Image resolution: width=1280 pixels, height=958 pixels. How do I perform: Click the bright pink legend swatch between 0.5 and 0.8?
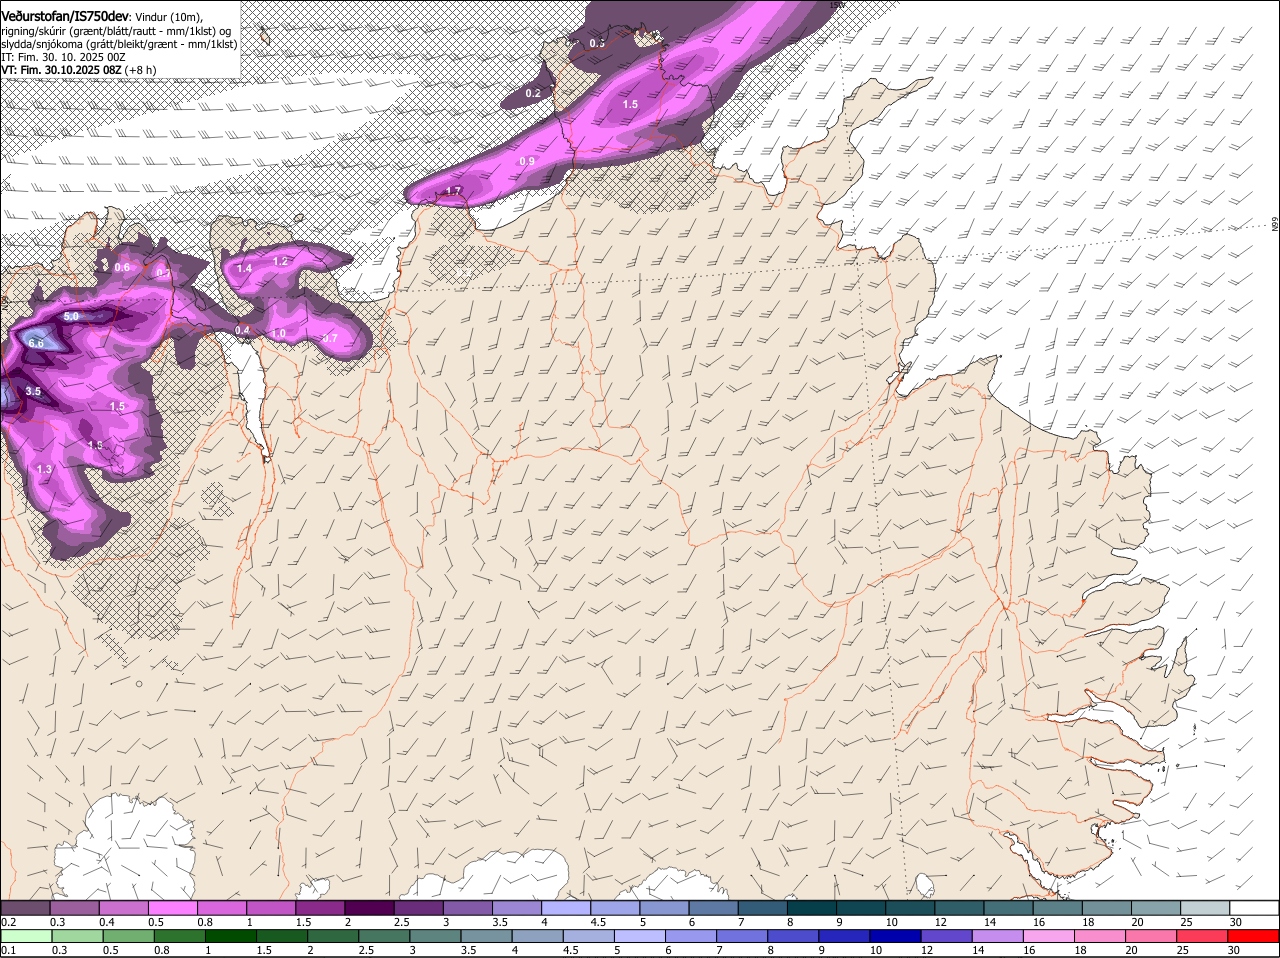(x=172, y=907)
